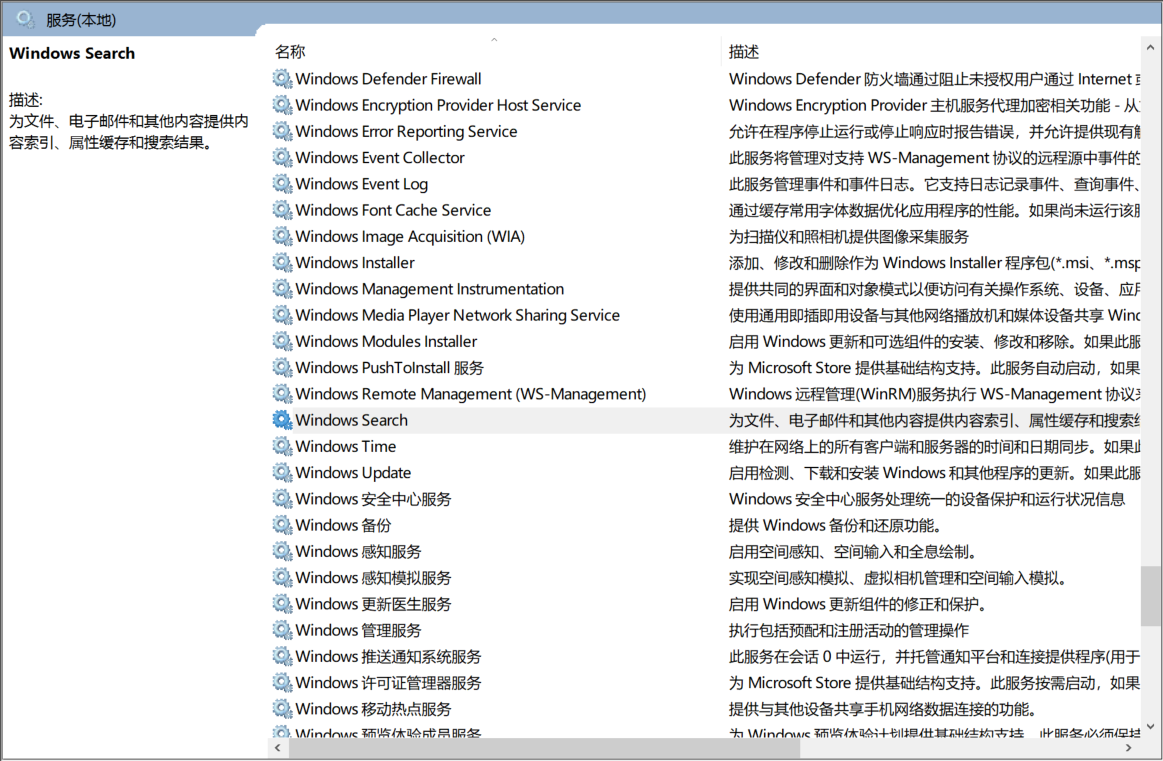
Task: Click gear icon beside Windows 感知模拟服务
Action: (282, 577)
